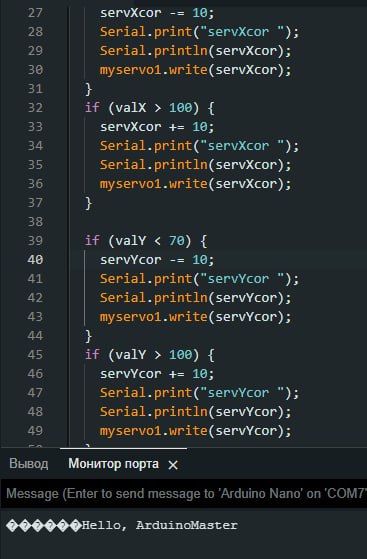Image resolution: width=367 pixels, height=559 pixels.
Task: Click empty line 38 number
Action: (35, 222)
